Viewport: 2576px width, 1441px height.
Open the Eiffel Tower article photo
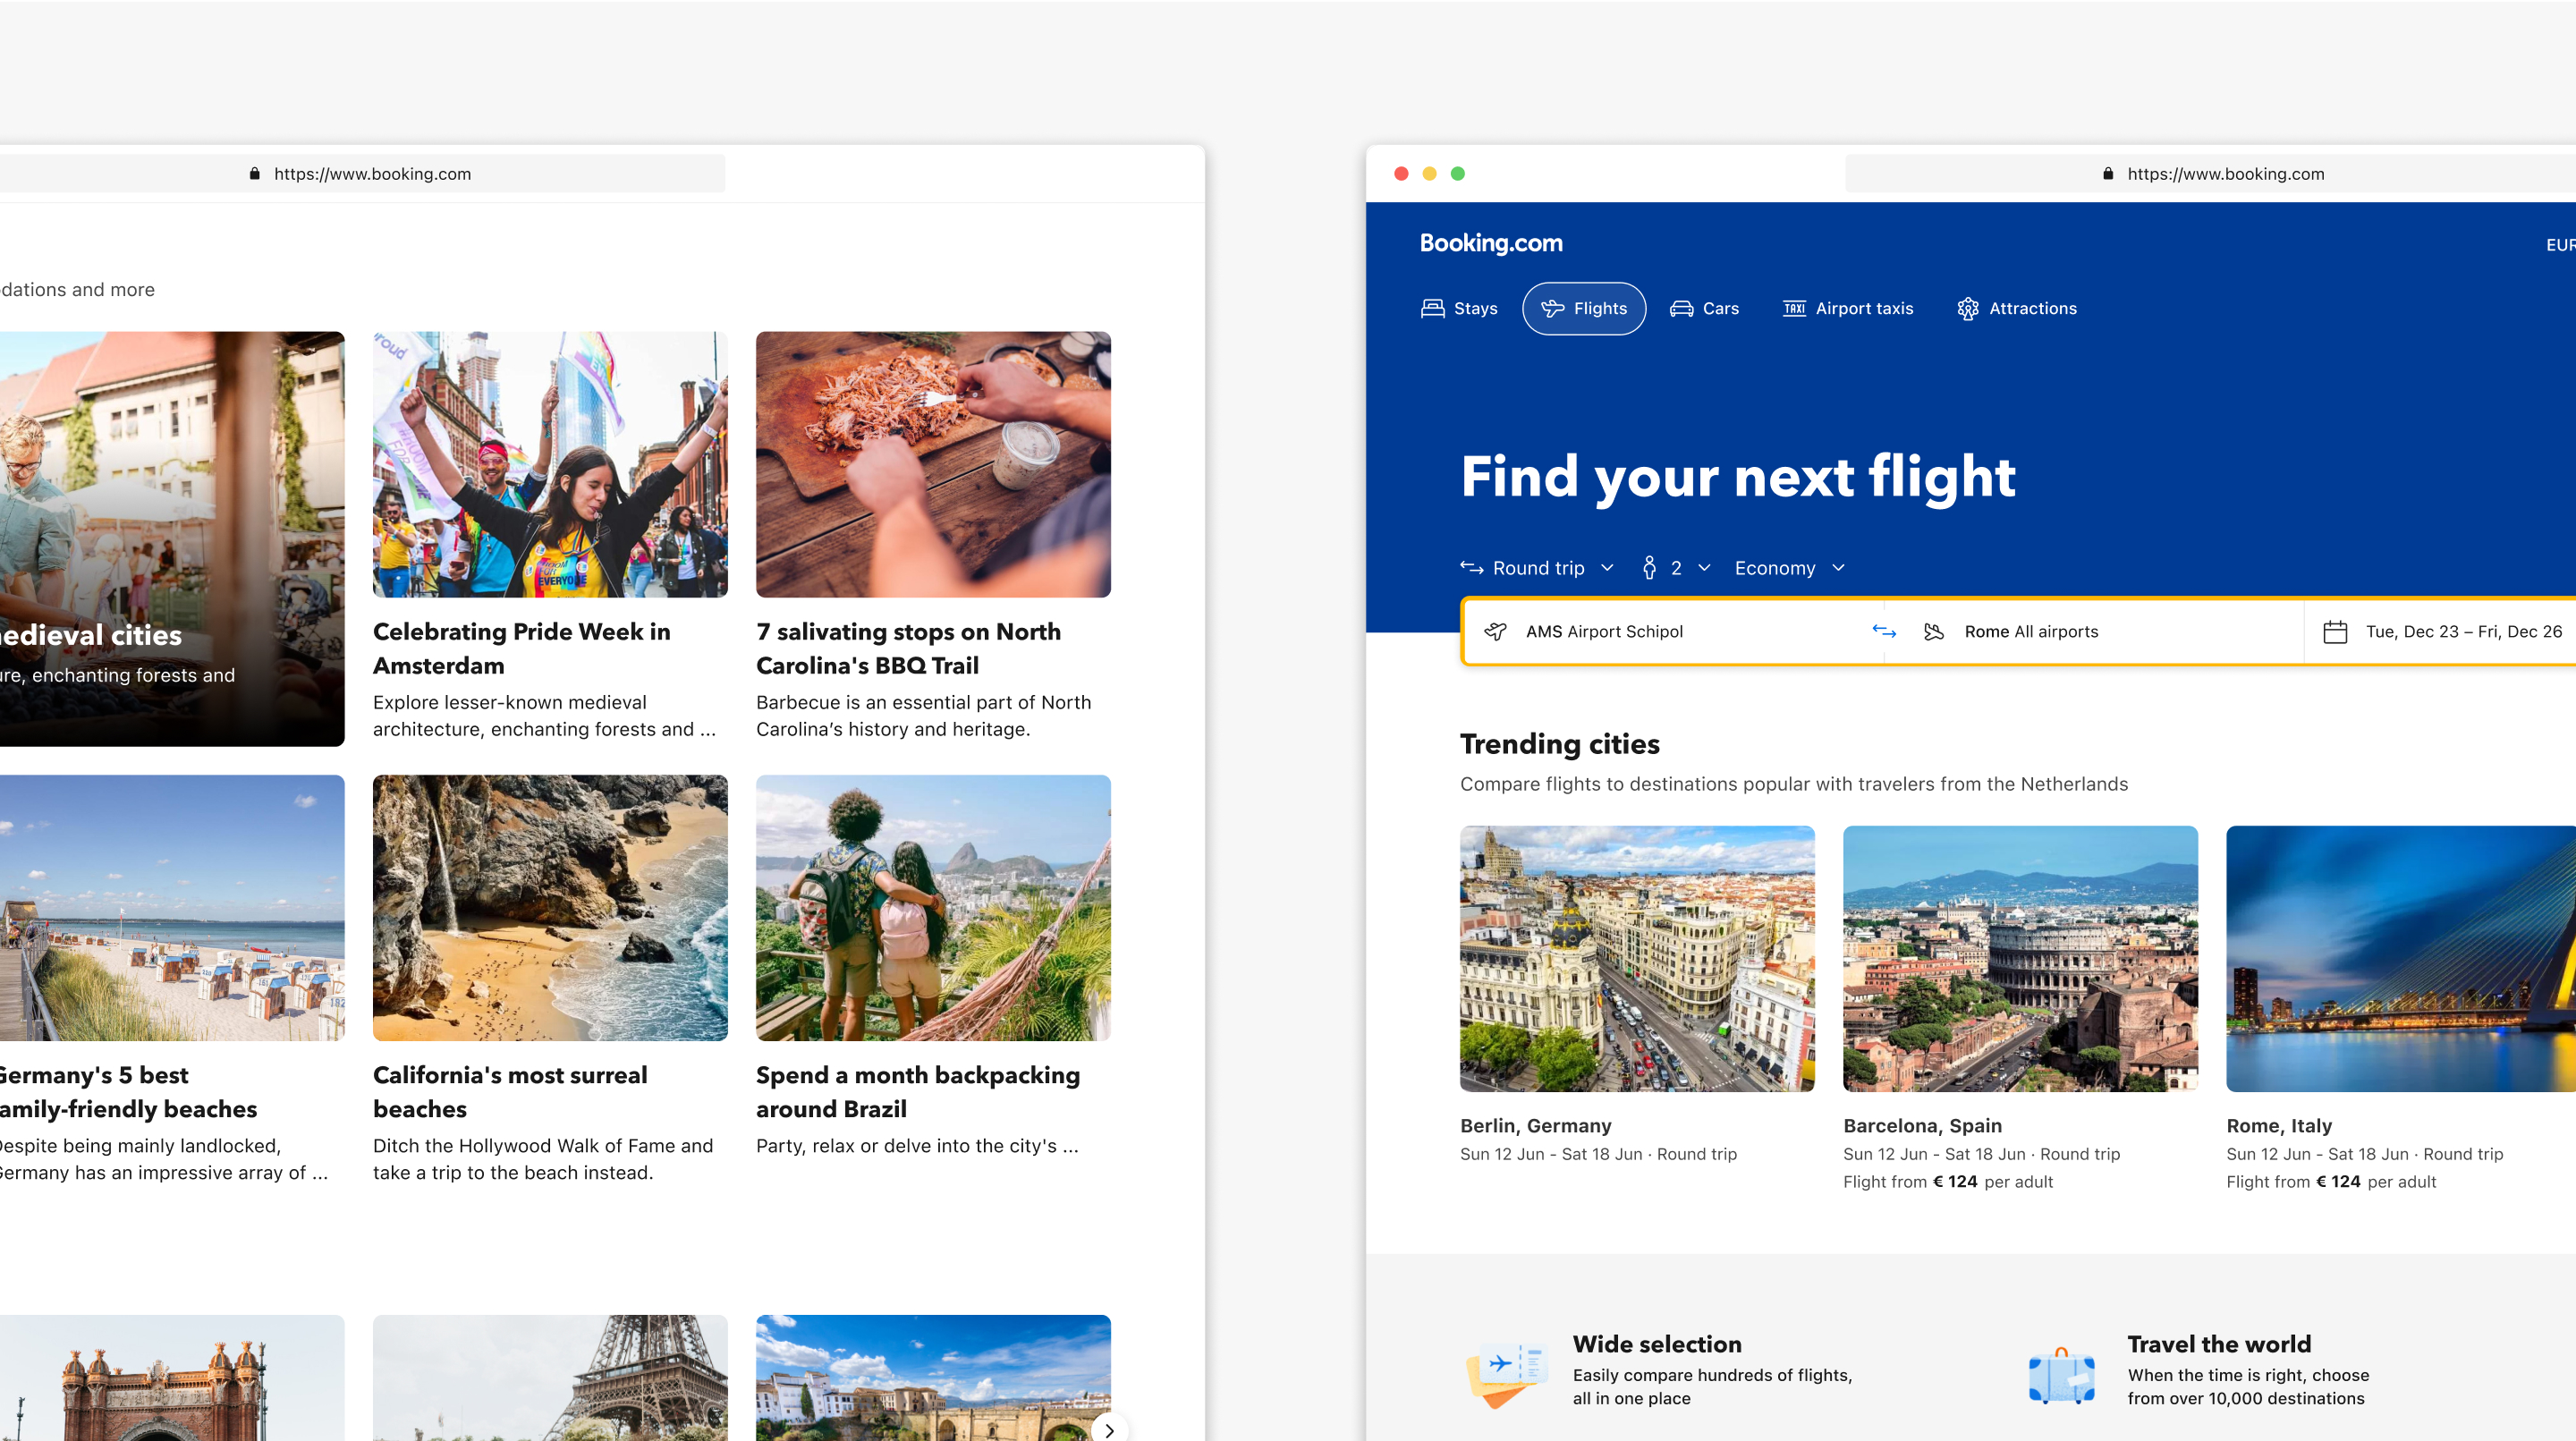point(550,1378)
